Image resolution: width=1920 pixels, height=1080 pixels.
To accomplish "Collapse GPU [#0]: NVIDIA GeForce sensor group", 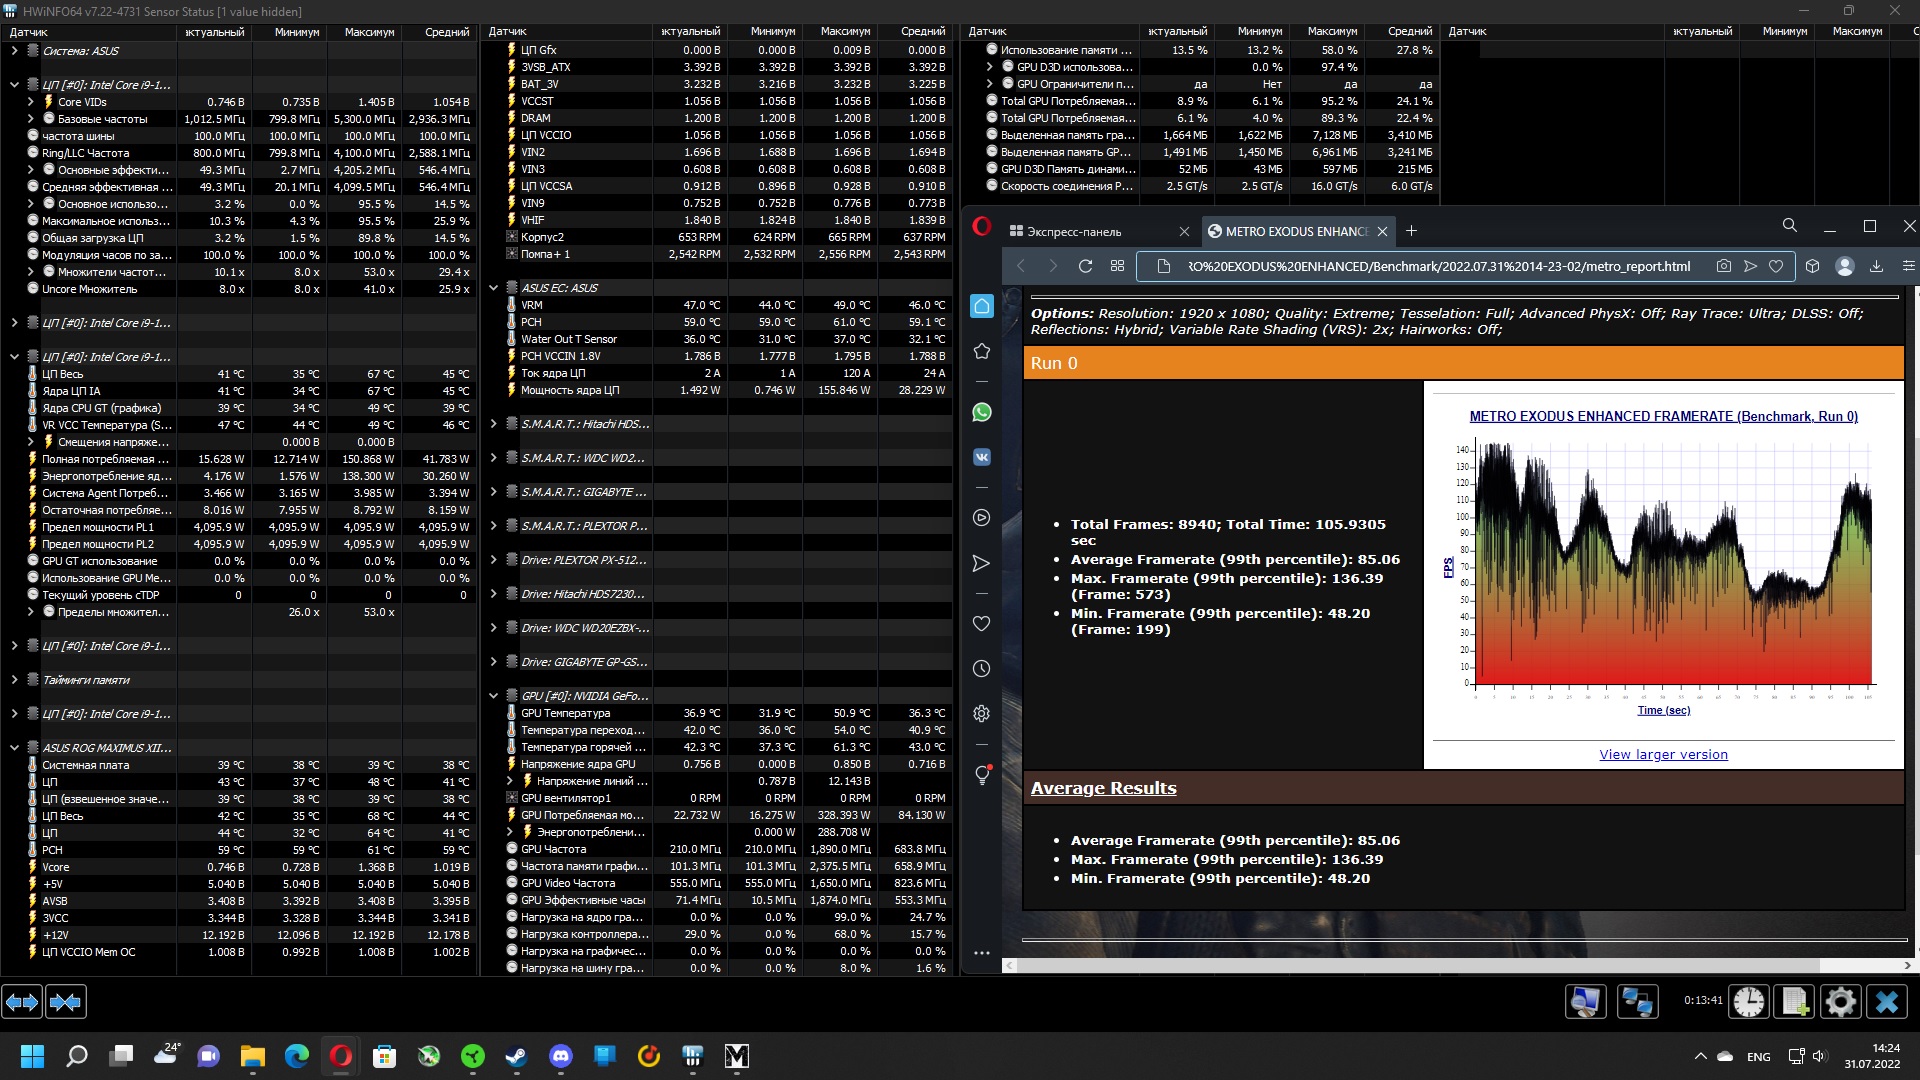I will pyautogui.click(x=493, y=696).
